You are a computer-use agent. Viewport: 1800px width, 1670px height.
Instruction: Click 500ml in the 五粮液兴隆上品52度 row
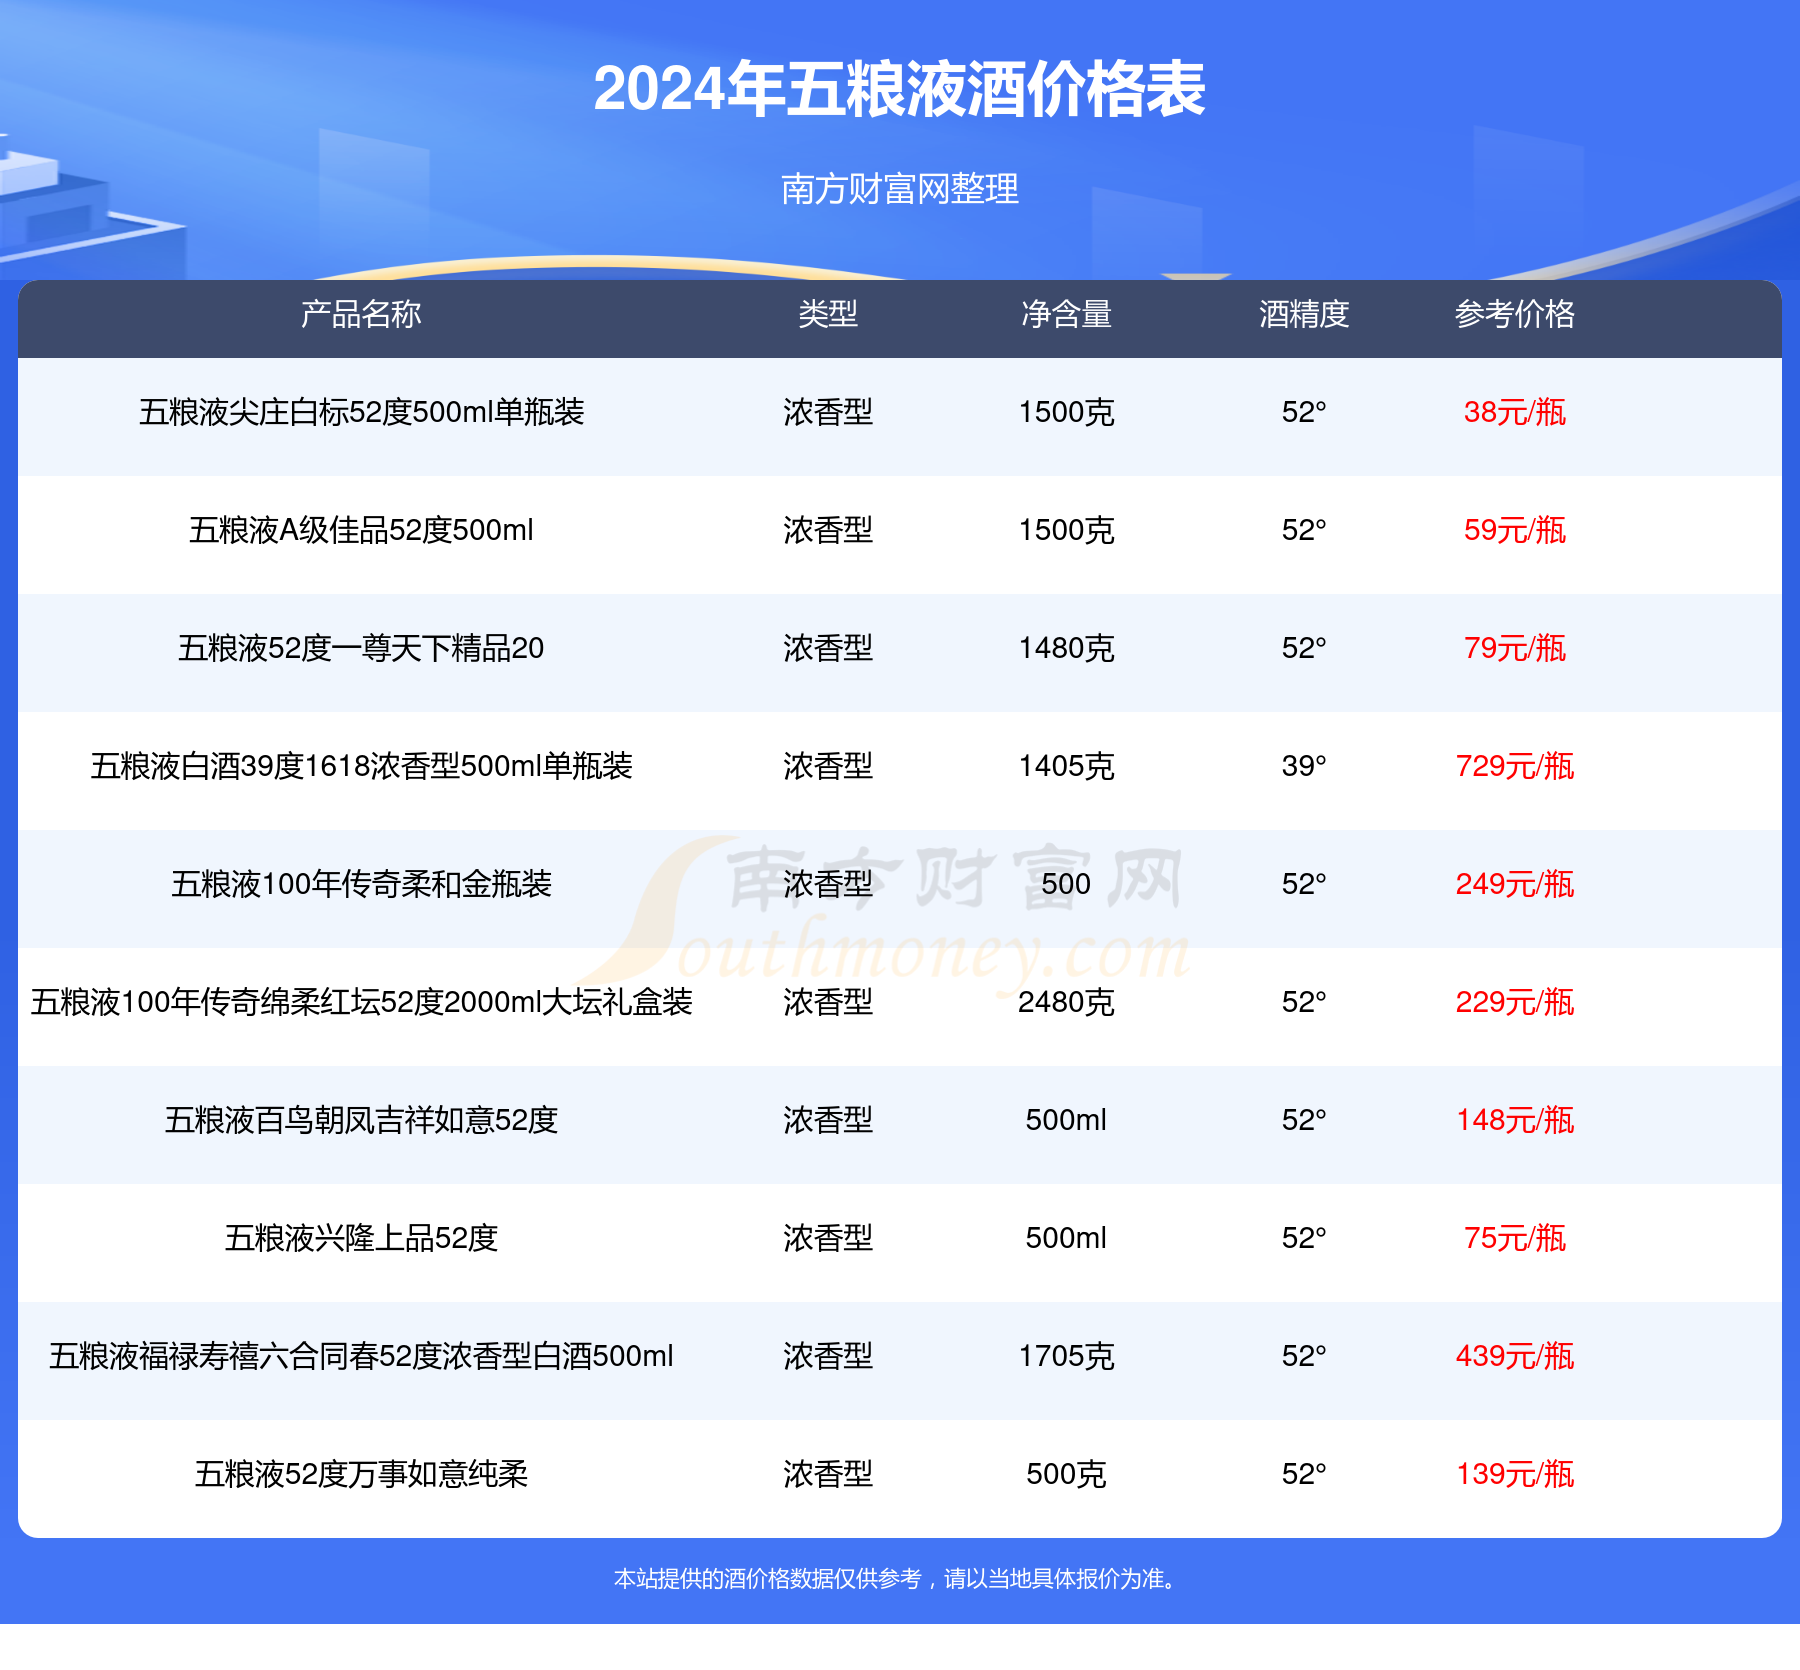click(x=1066, y=1238)
